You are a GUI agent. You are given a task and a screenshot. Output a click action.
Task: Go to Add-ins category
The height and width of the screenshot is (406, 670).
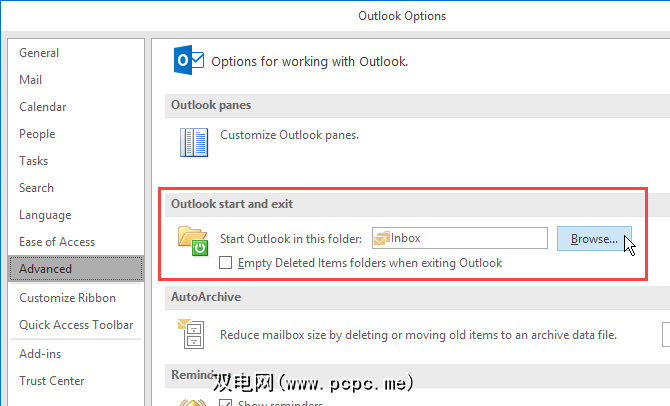point(39,354)
